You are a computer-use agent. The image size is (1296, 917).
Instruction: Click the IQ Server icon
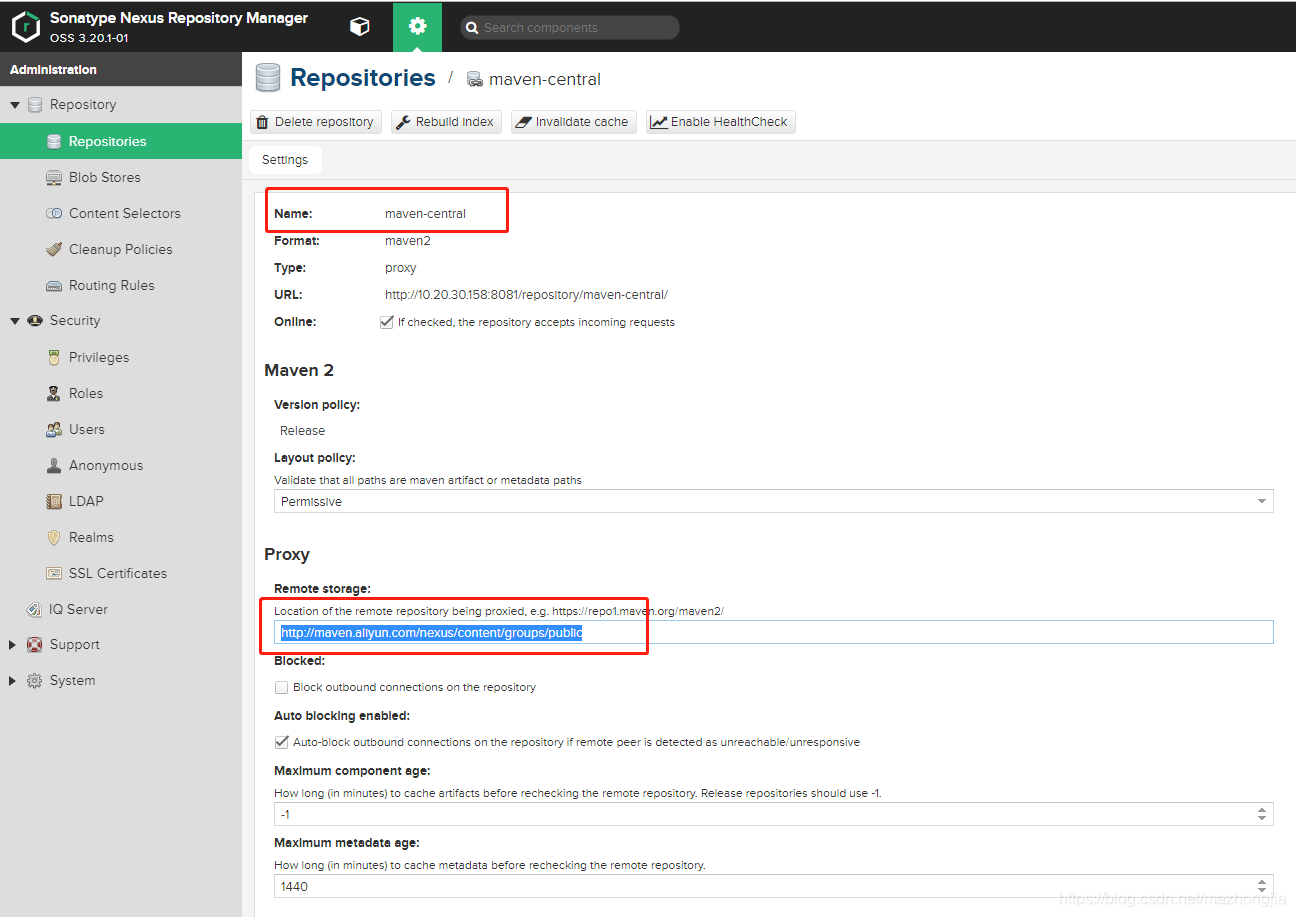pyautogui.click(x=35, y=609)
